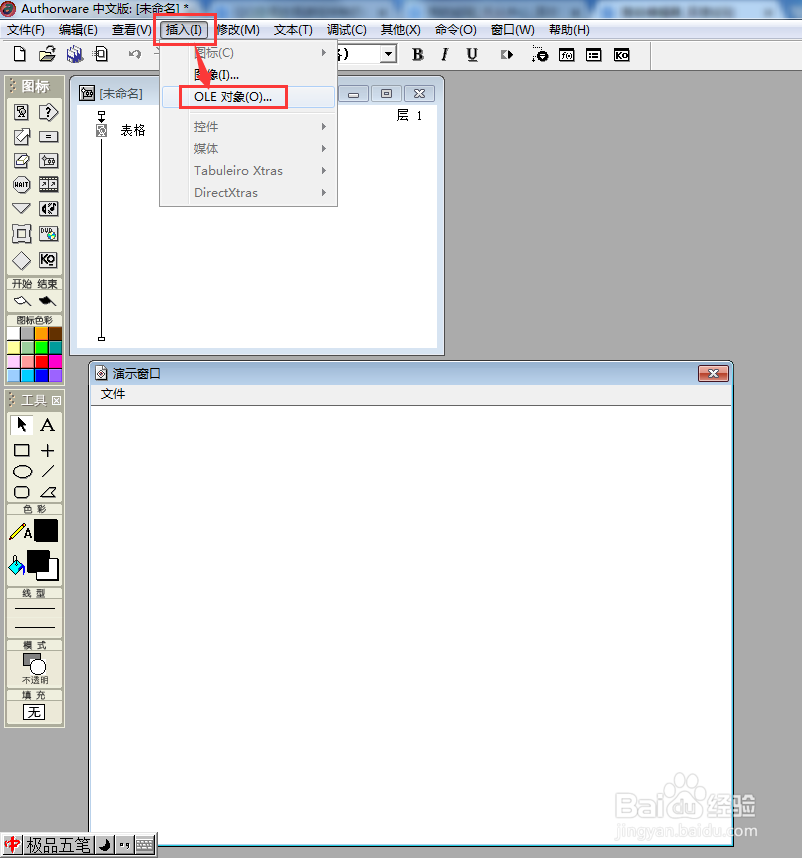Toggle Bold formatting
The width and height of the screenshot is (802, 858).
[417, 54]
